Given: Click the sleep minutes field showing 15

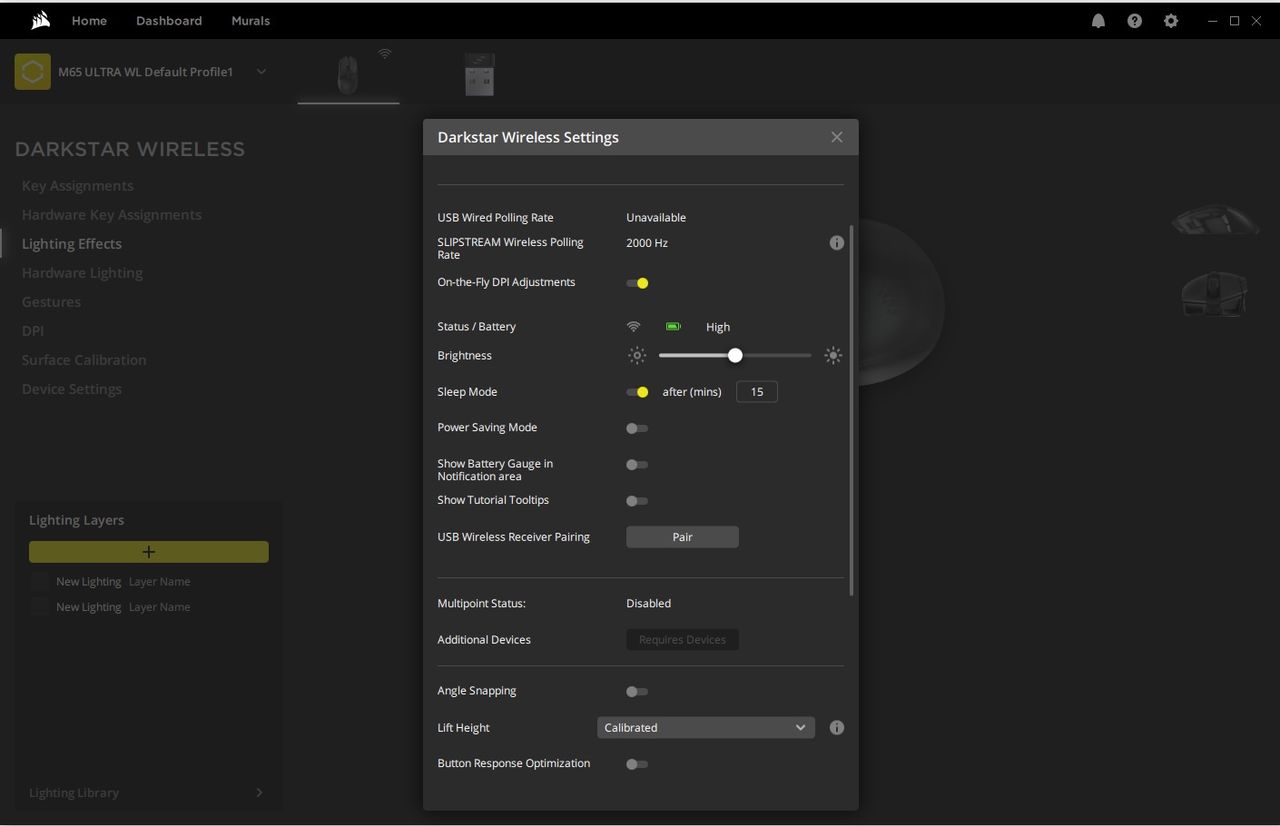Looking at the screenshot, I should coord(757,392).
